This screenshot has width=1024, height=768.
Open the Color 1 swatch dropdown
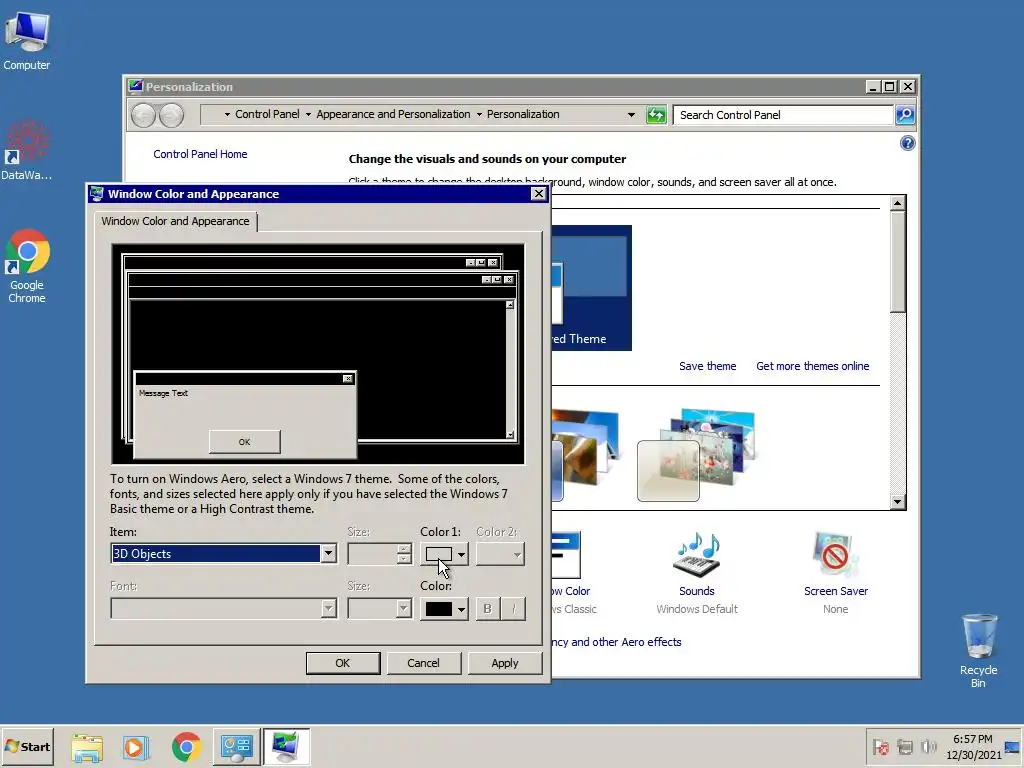pos(444,554)
